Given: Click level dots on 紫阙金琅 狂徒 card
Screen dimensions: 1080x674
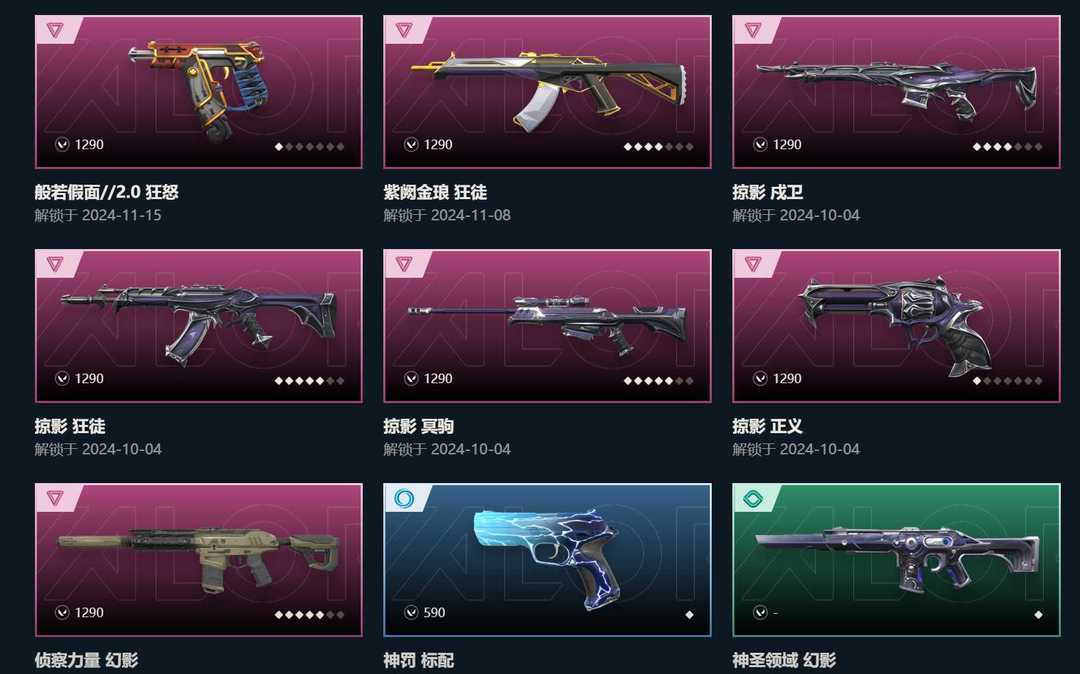Looking at the screenshot, I should (658, 147).
